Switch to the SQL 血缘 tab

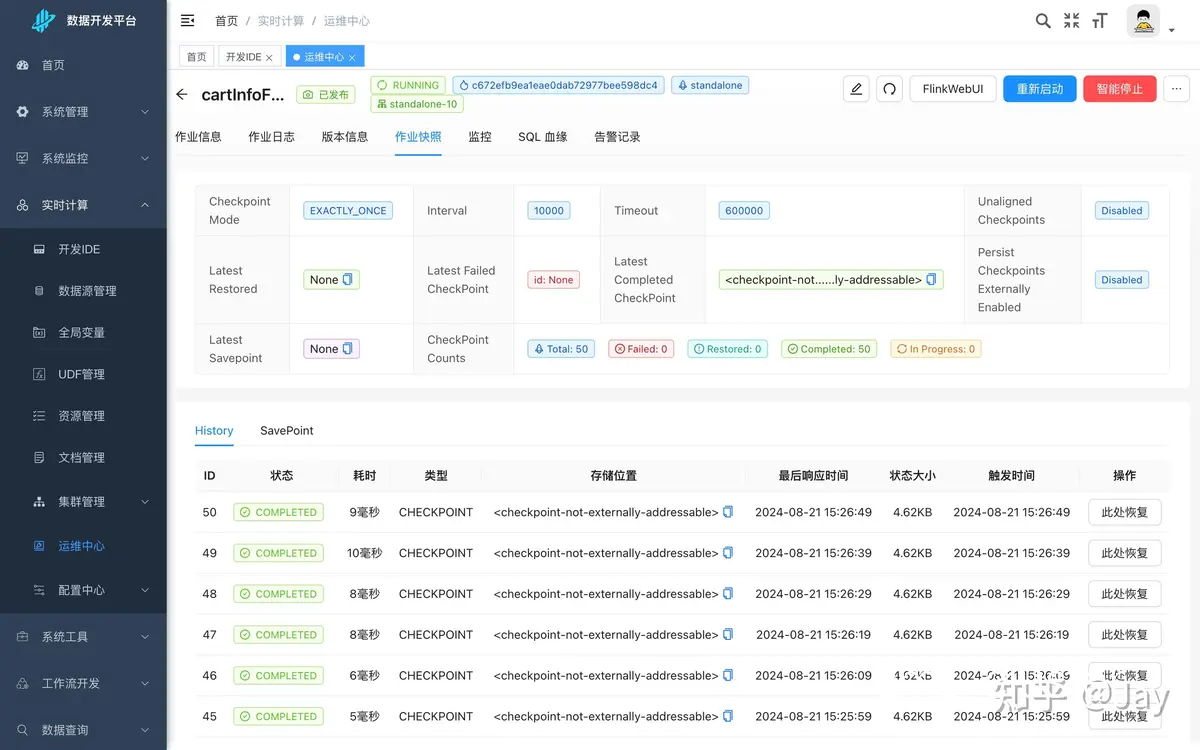(542, 137)
